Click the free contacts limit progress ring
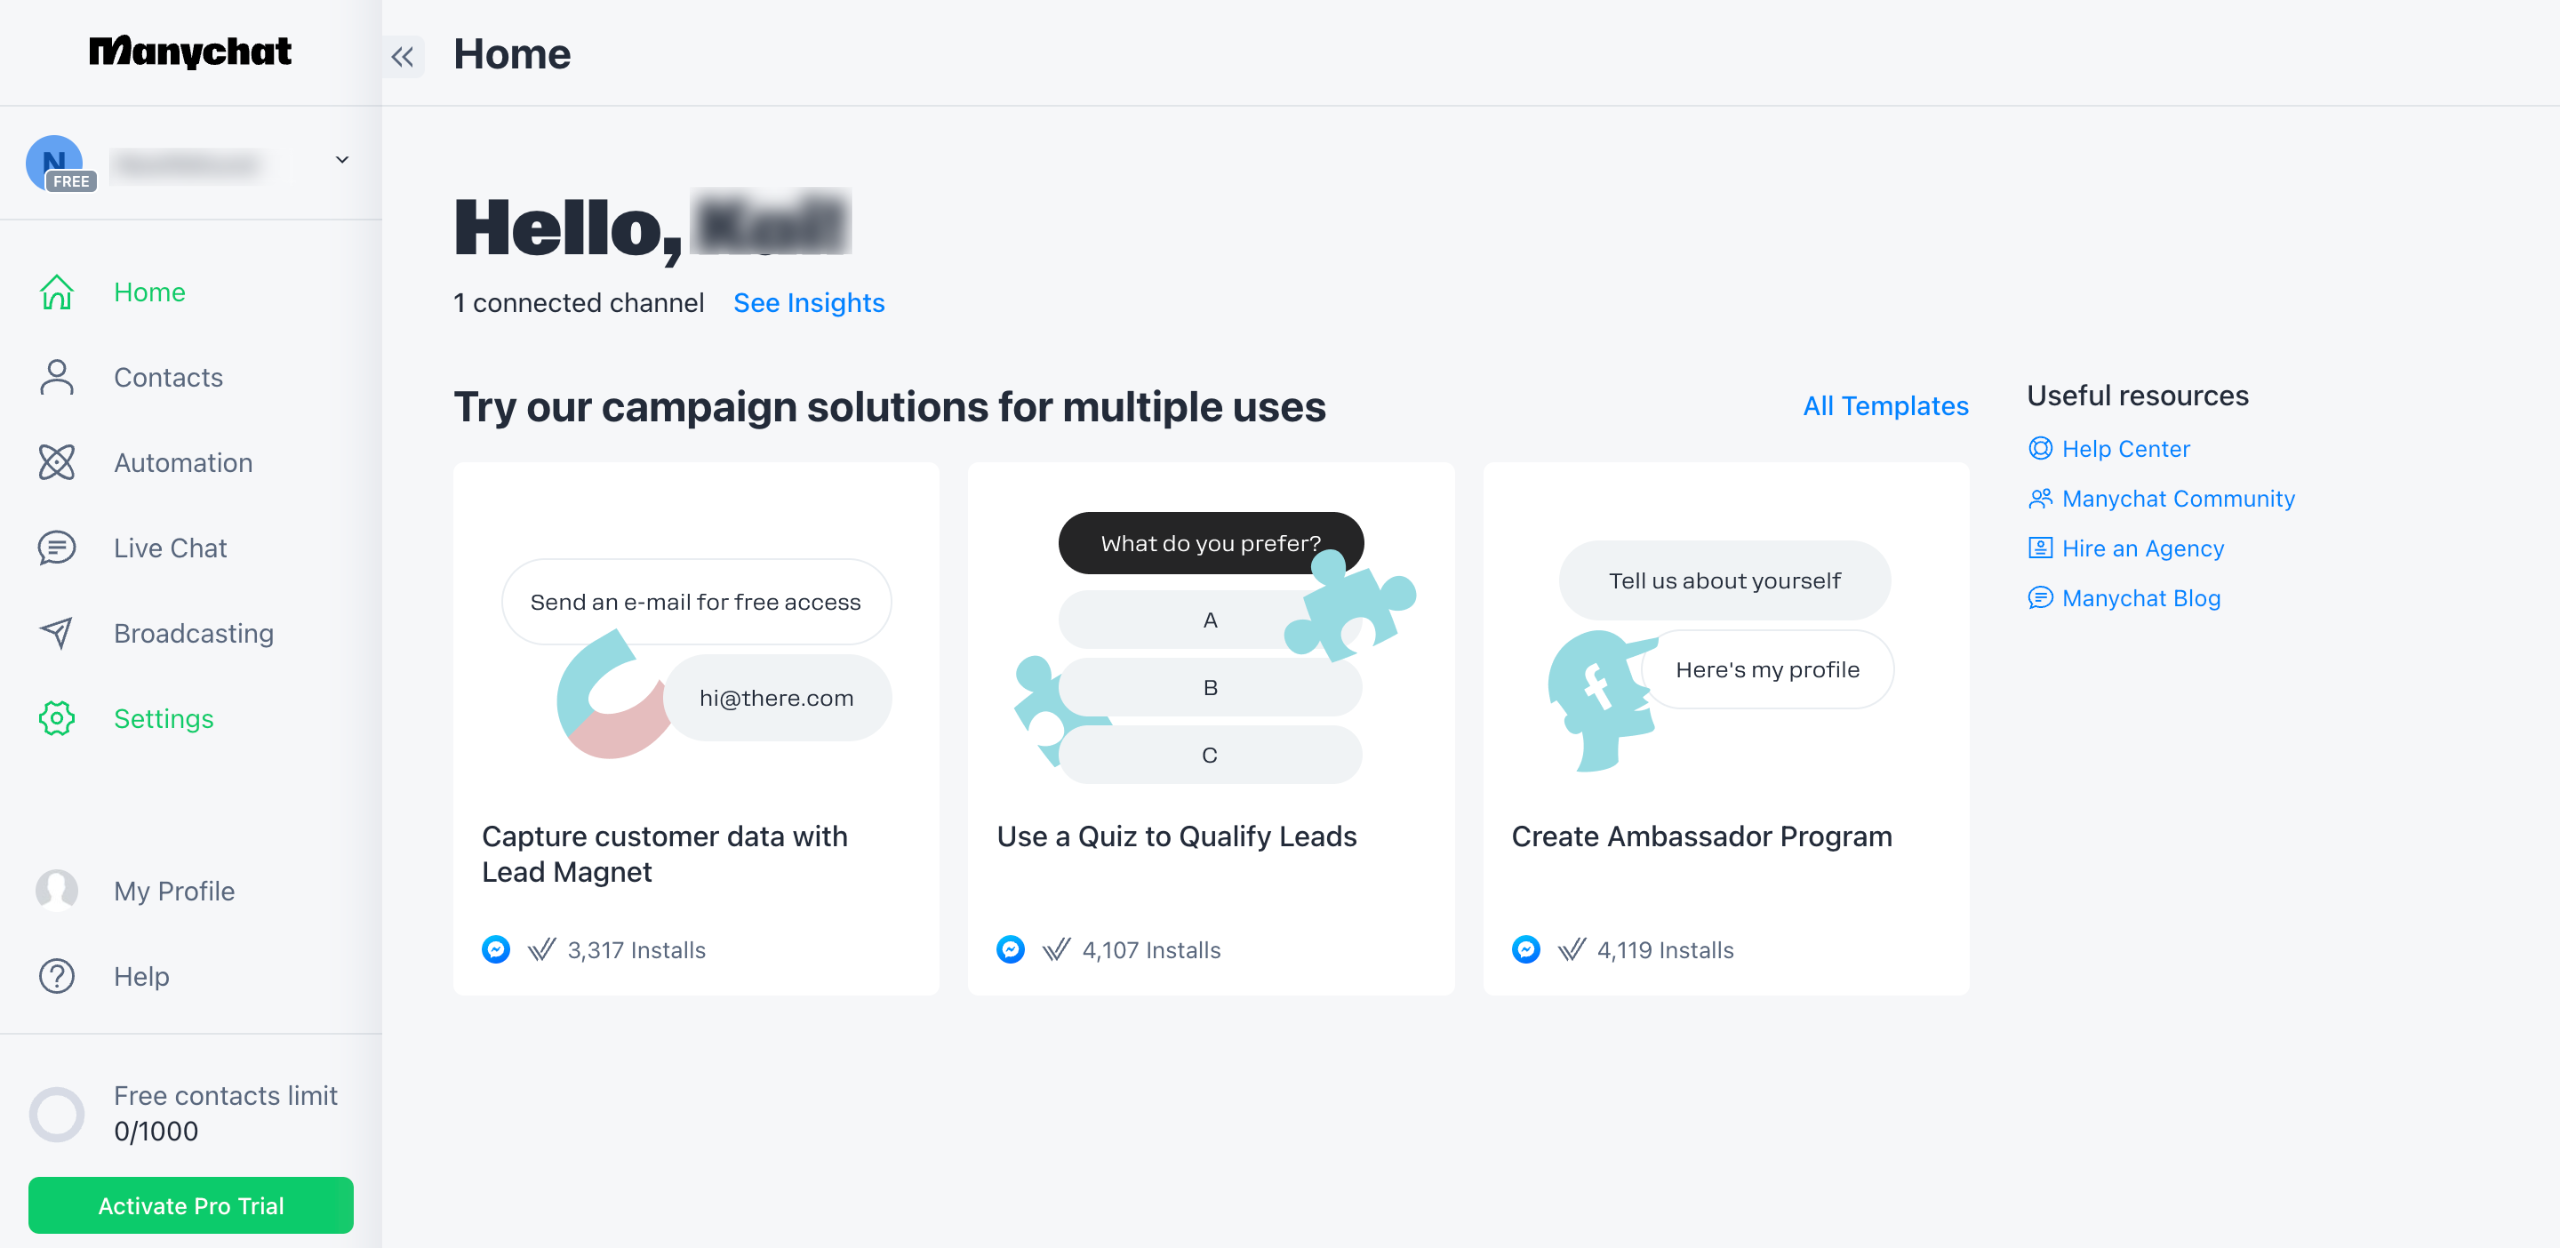Viewport: 2560px width, 1248px height. [x=57, y=1114]
